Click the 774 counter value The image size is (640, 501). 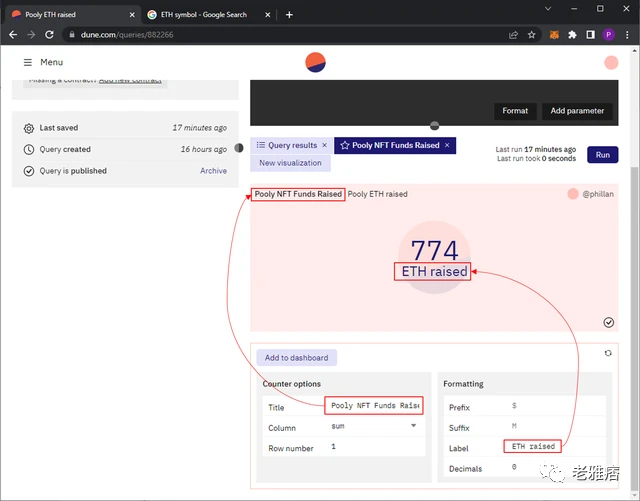tap(434, 250)
